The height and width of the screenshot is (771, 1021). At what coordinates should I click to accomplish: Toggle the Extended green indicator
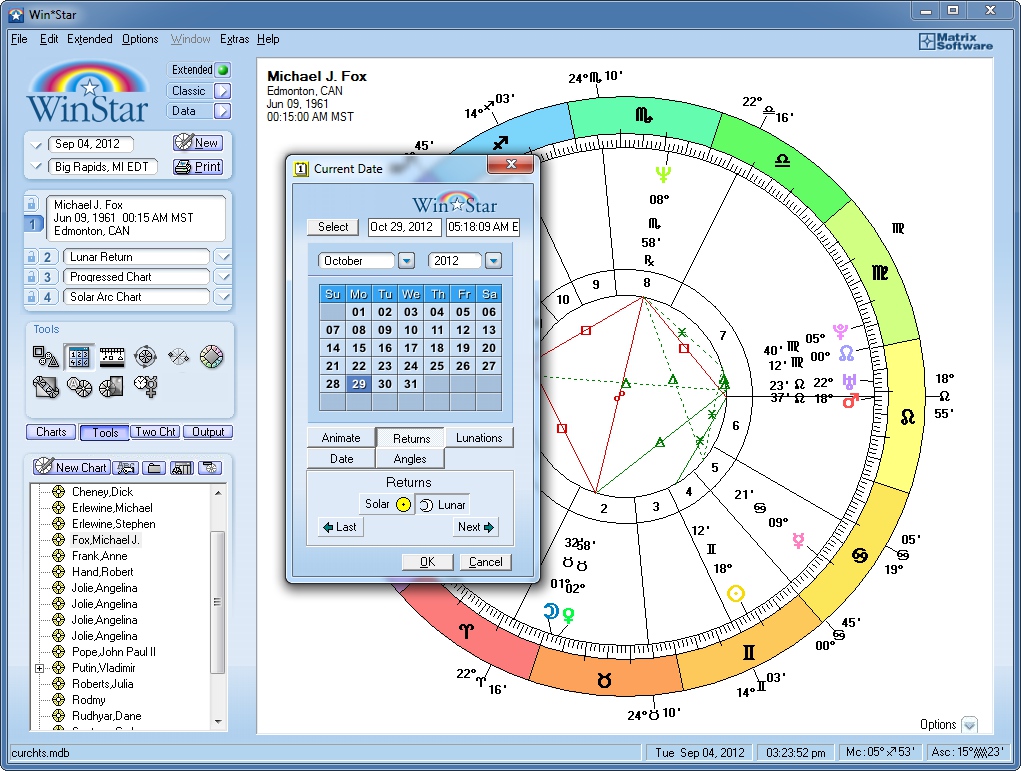223,70
